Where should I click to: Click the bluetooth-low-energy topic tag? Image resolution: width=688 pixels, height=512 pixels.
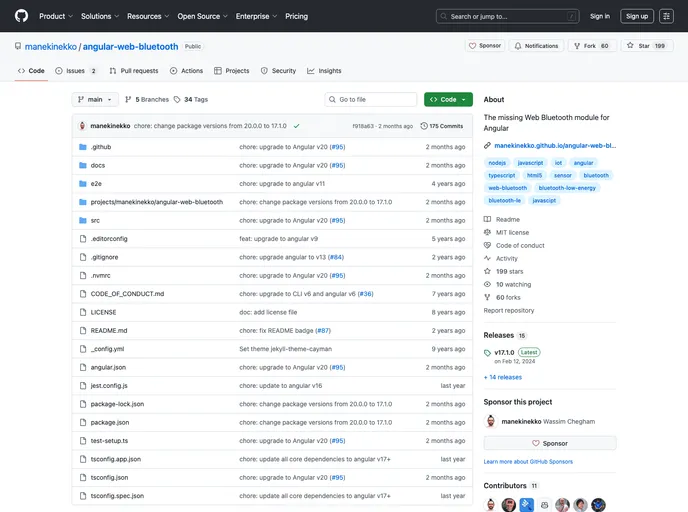567,188
